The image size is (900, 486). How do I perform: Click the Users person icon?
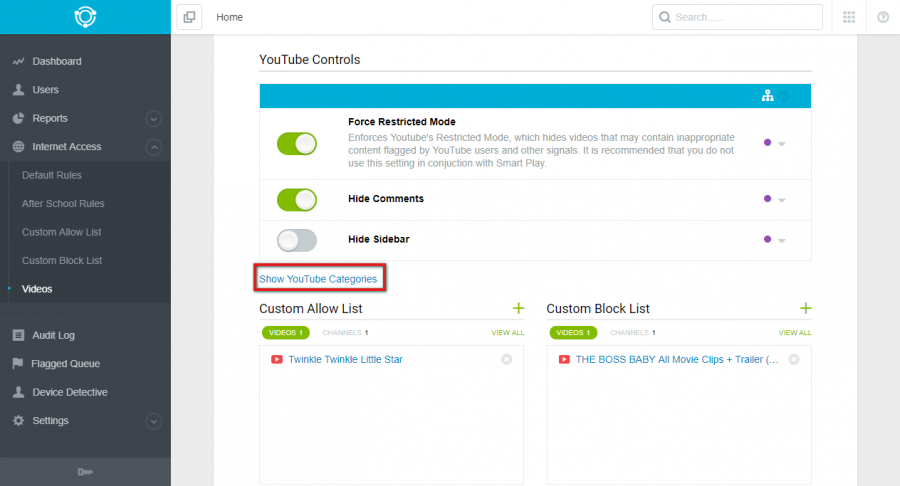point(18,90)
